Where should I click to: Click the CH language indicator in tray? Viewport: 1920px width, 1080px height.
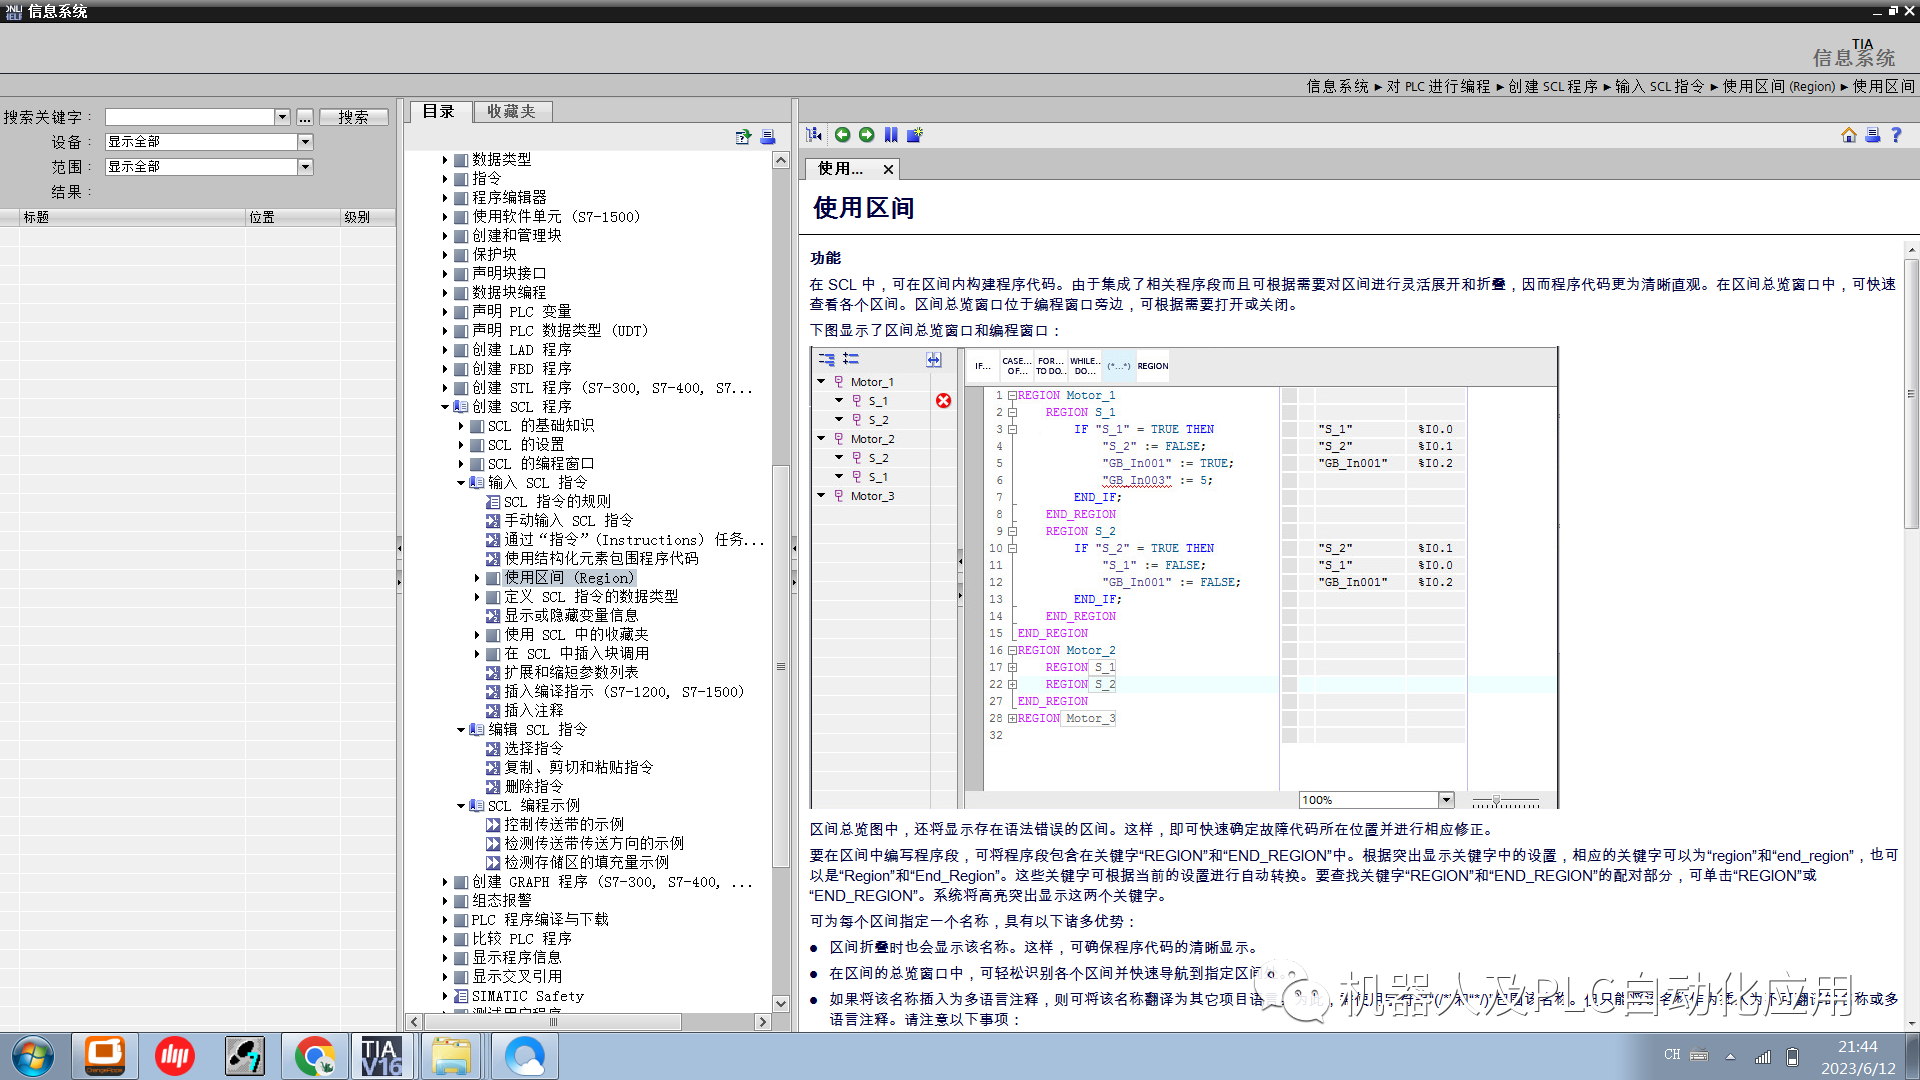click(1672, 1055)
